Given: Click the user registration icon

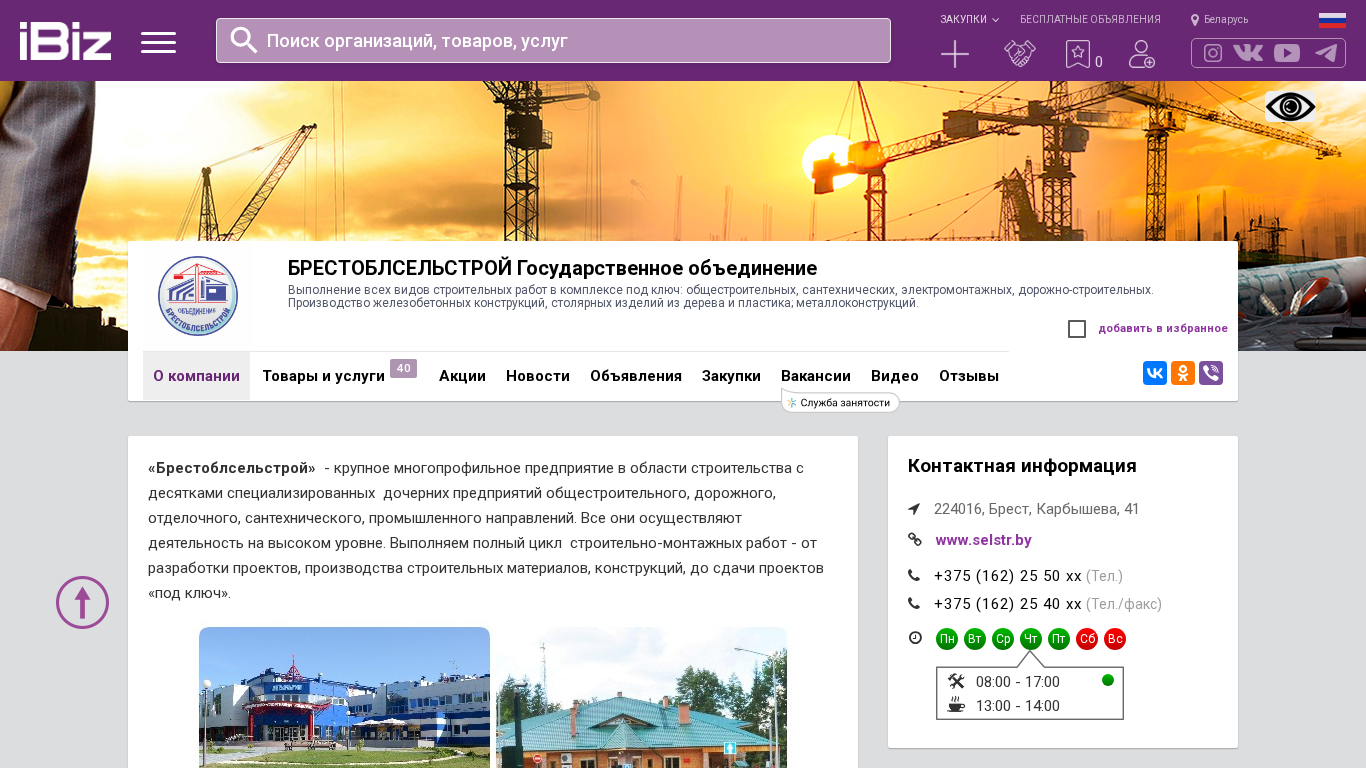Looking at the screenshot, I should 1142,54.
